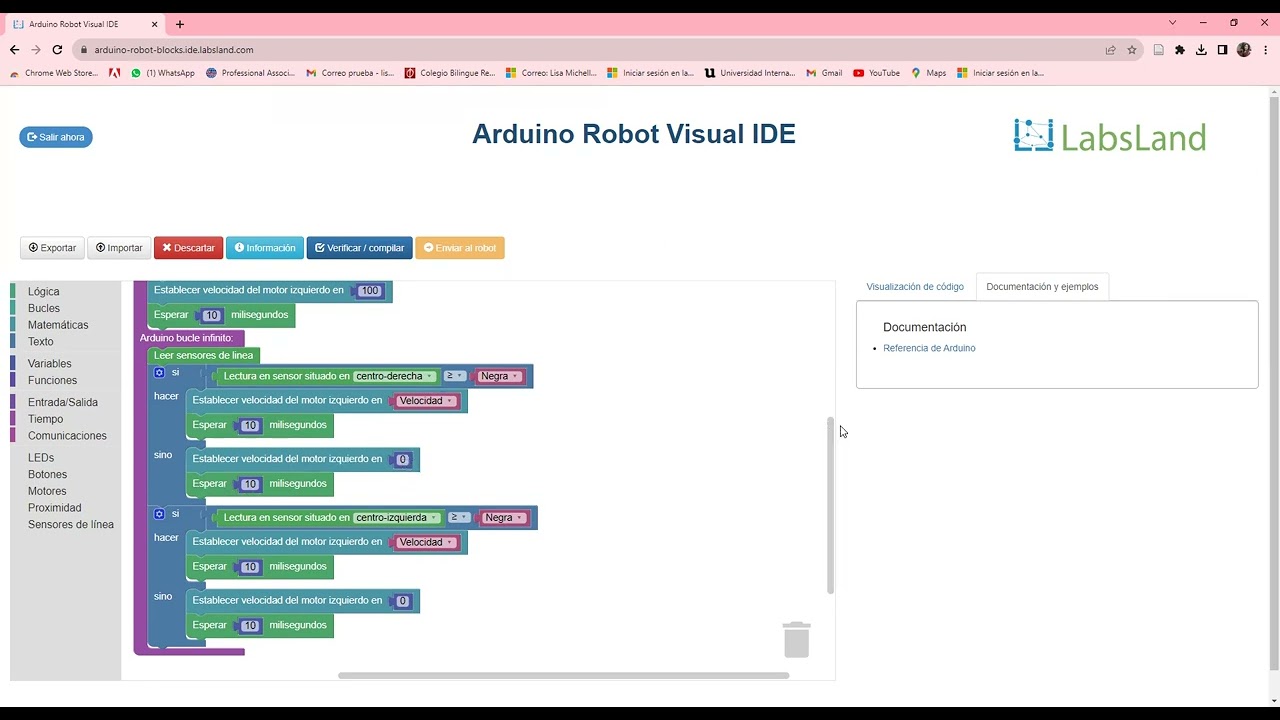The height and width of the screenshot is (720, 1280).
Task: Open the Velocidad dropdown in second hacer block
Action: pos(426,542)
